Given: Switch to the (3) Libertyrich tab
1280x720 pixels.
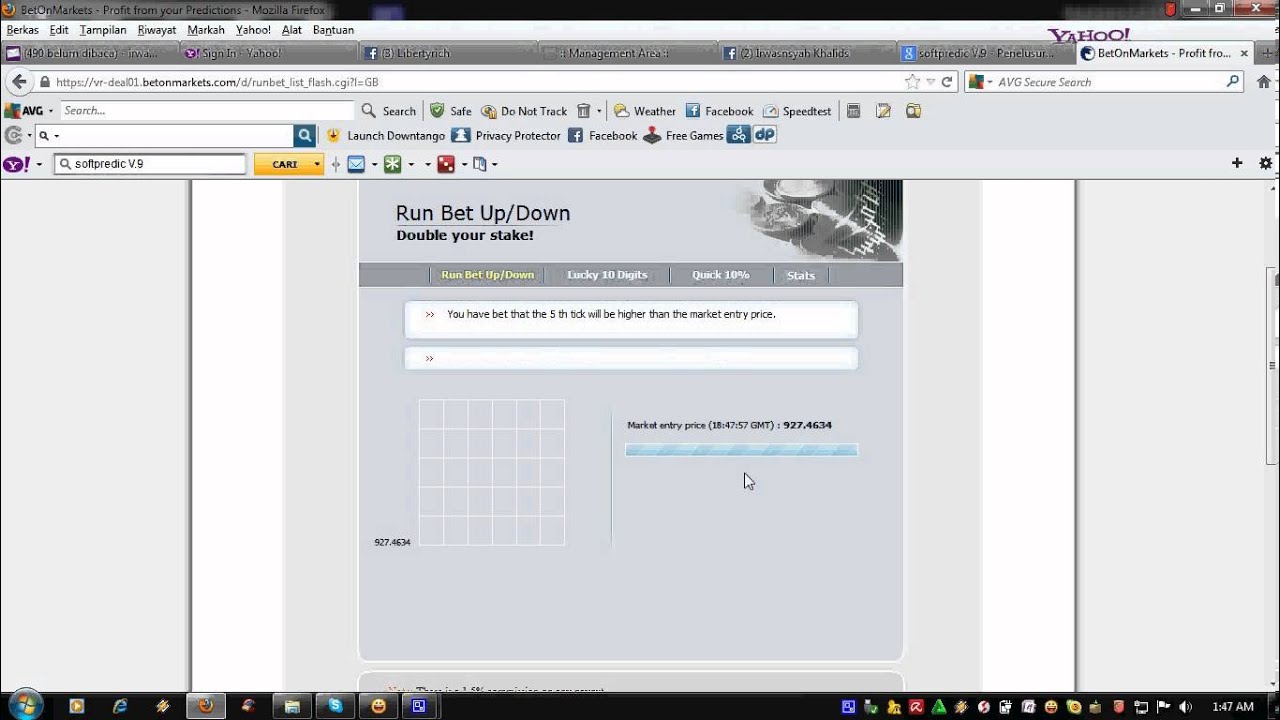Looking at the screenshot, I should pyautogui.click(x=449, y=53).
